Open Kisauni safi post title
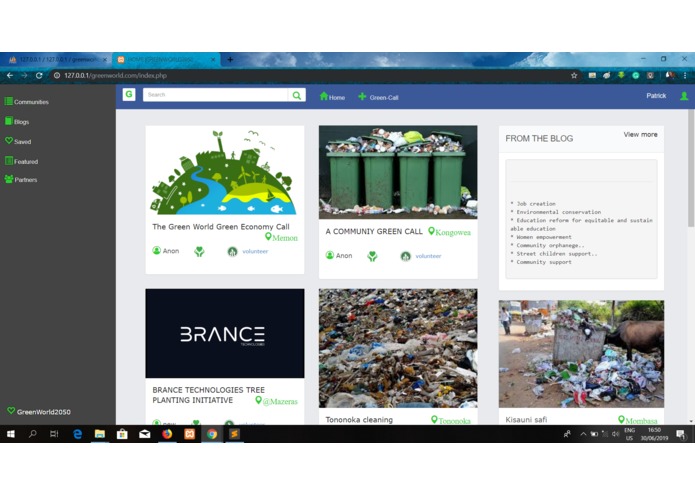This screenshot has height=494, width=695. pyautogui.click(x=526, y=420)
